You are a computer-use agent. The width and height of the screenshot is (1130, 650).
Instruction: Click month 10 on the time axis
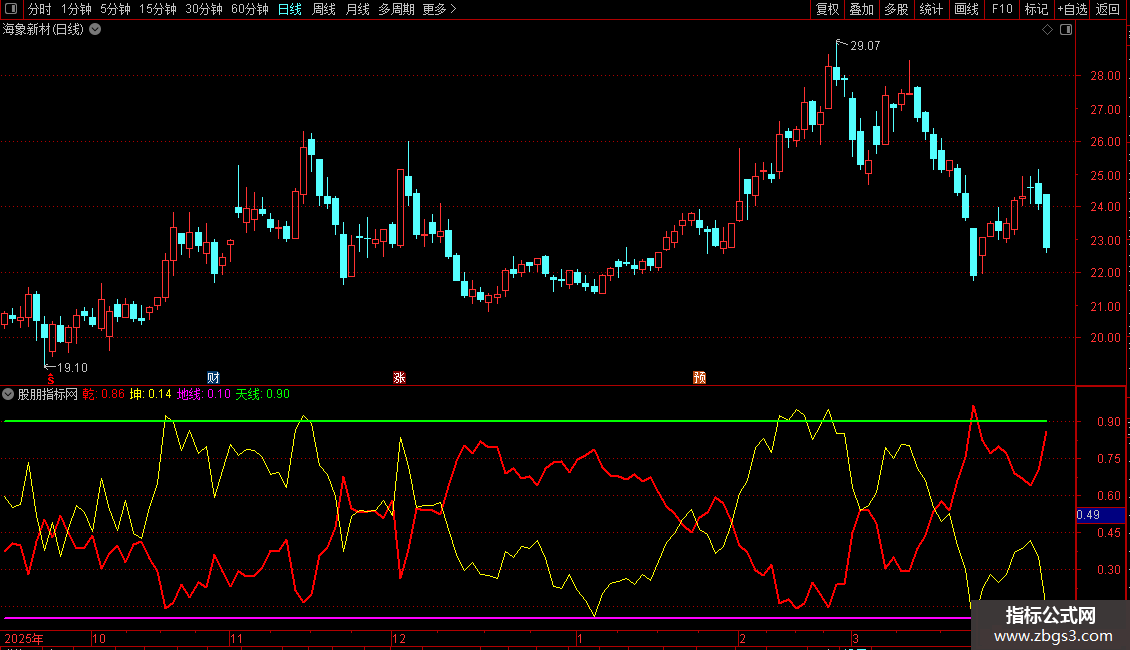[99, 638]
